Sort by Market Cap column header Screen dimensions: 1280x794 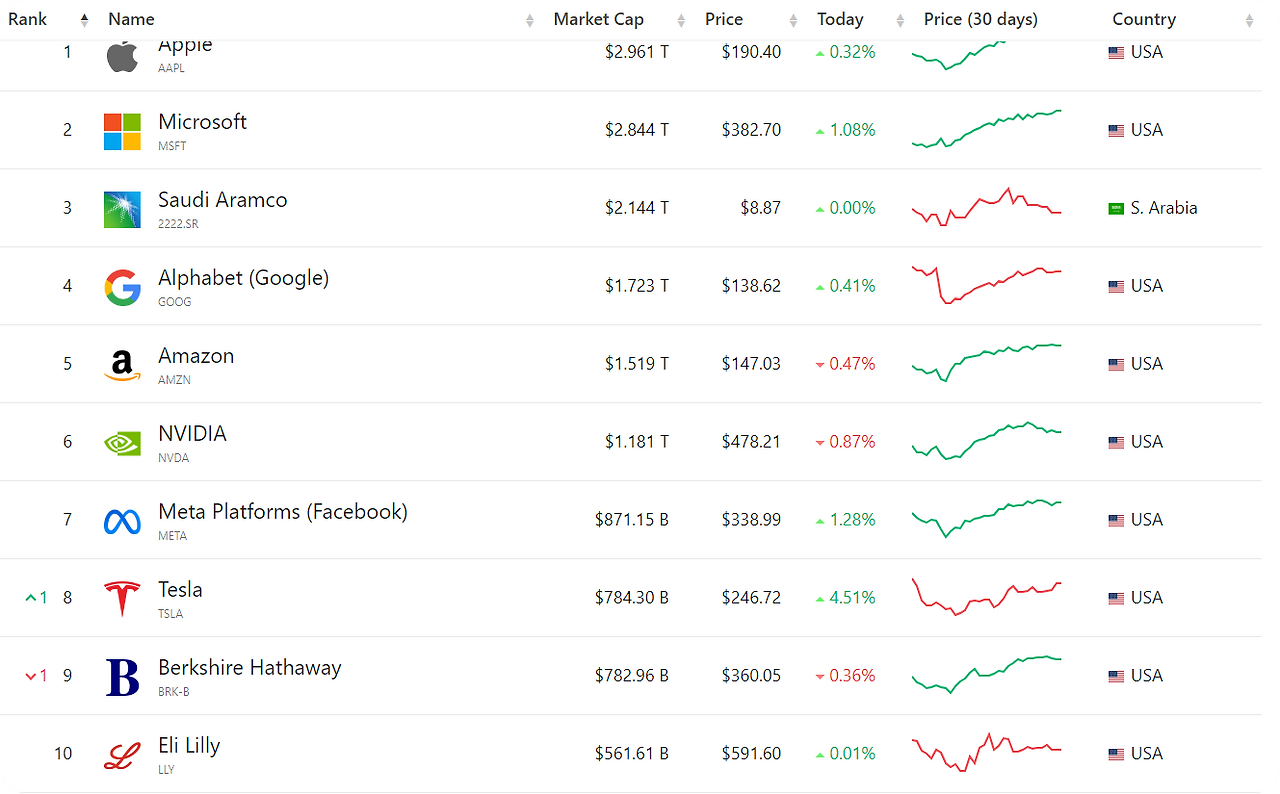click(599, 19)
